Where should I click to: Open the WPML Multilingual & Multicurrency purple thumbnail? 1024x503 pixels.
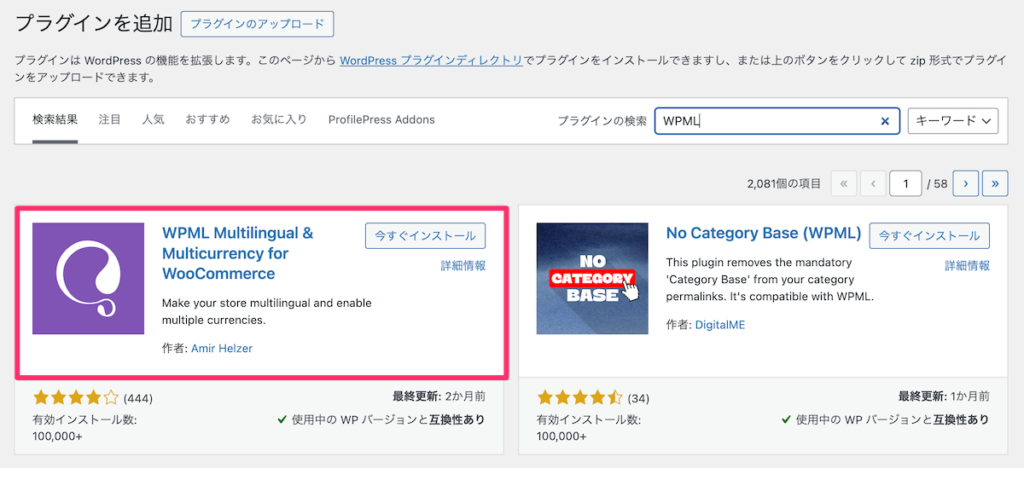click(88, 278)
